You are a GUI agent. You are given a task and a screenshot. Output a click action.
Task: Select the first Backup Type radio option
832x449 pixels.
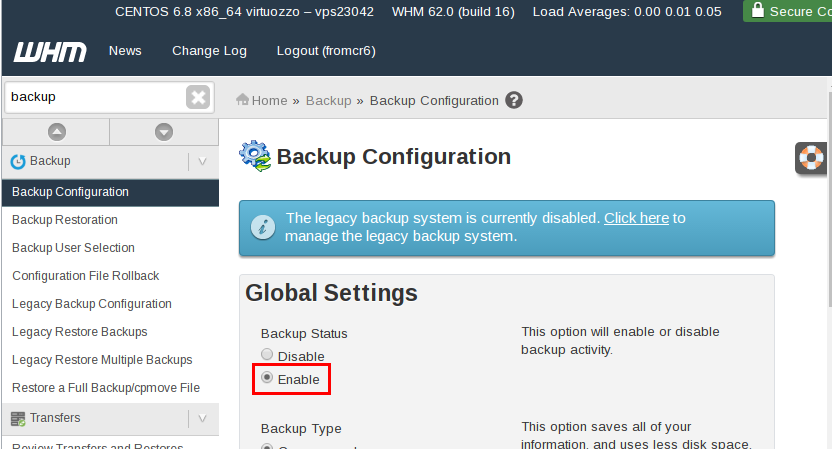(267, 447)
